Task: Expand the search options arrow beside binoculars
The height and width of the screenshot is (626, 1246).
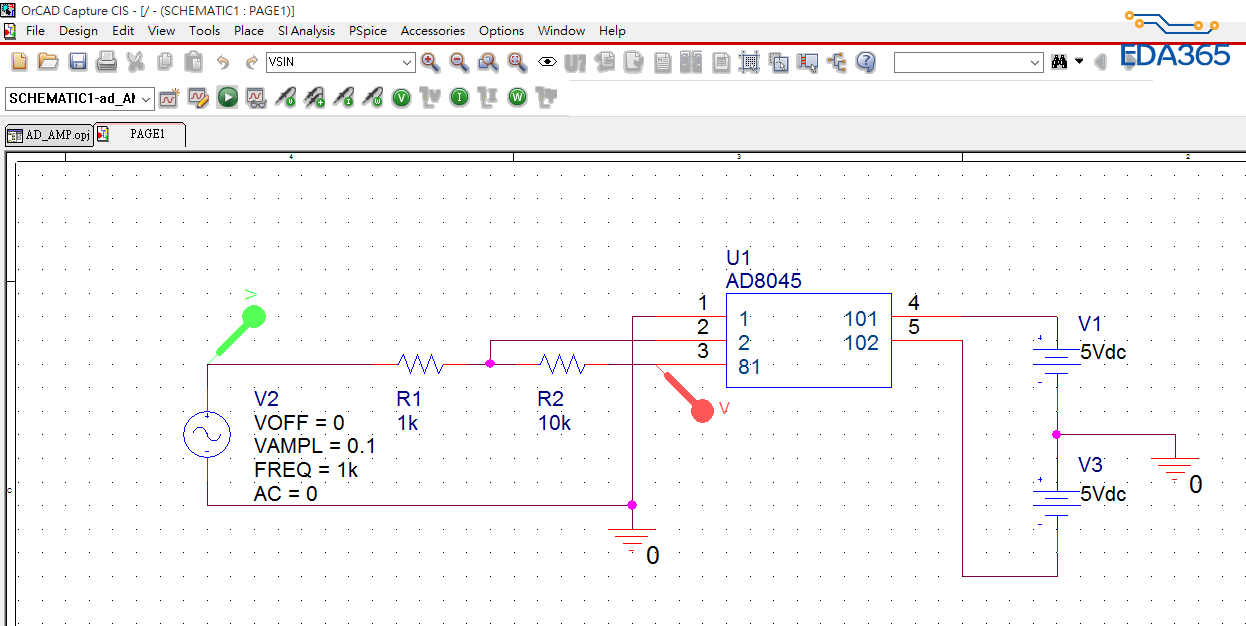Action: (1079, 62)
